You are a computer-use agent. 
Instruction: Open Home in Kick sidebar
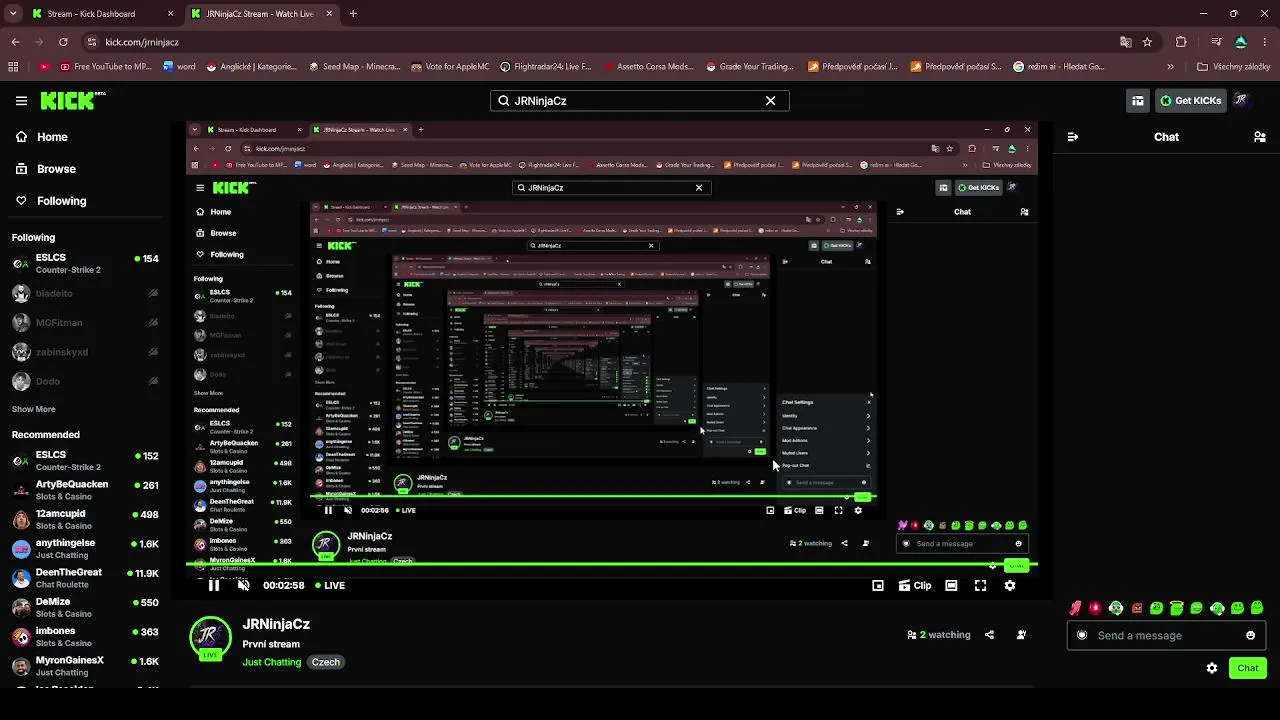(43, 137)
